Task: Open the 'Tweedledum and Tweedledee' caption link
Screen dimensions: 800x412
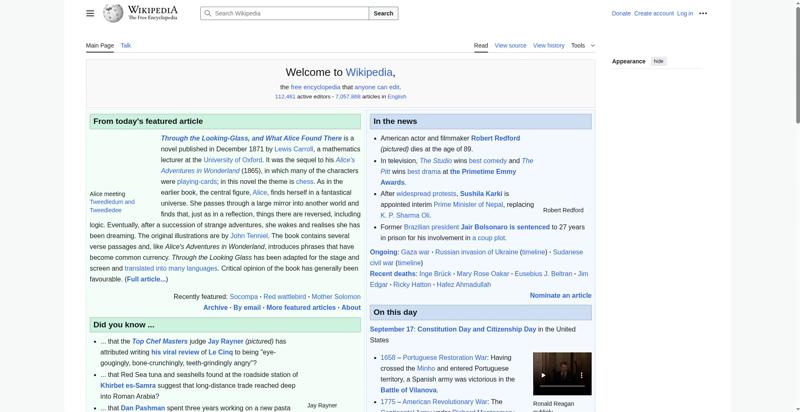Action: [x=112, y=206]
